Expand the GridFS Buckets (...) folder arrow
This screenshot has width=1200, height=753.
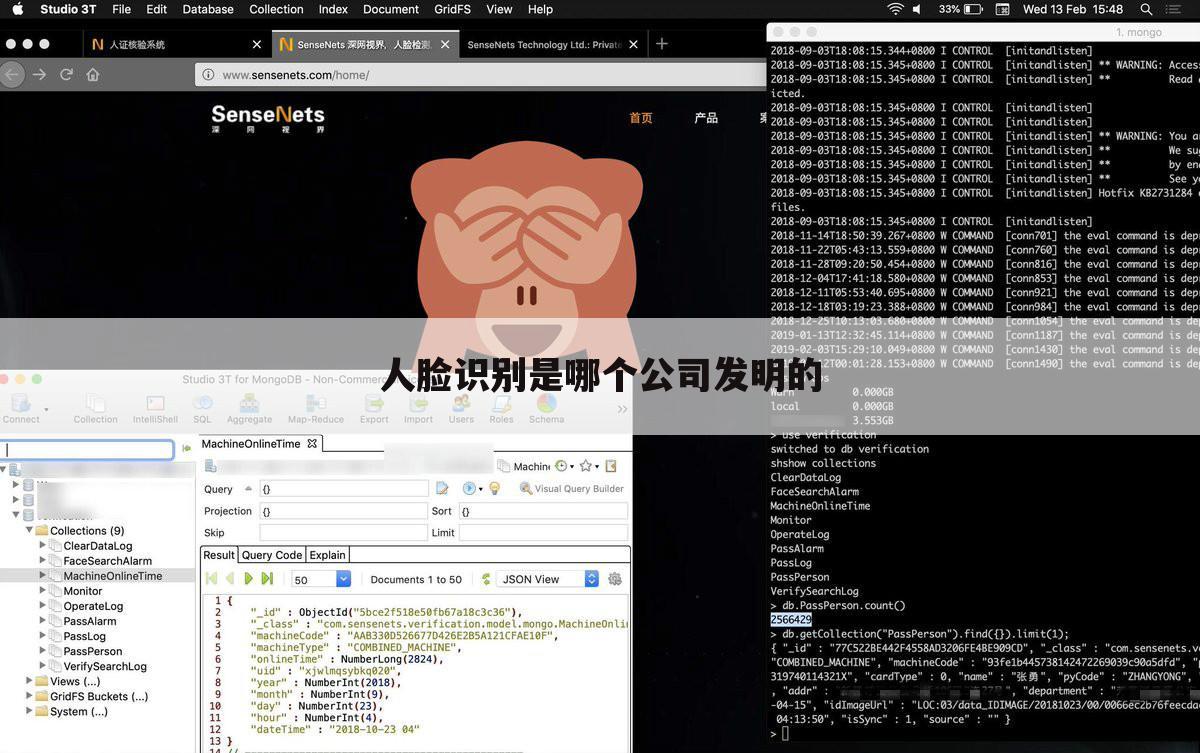point(29,696)
